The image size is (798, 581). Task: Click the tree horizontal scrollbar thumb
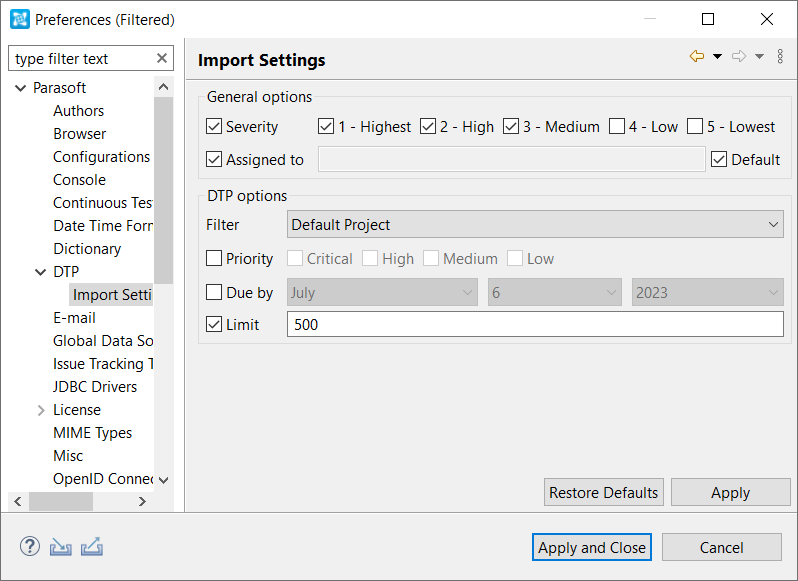coord(61,502)
